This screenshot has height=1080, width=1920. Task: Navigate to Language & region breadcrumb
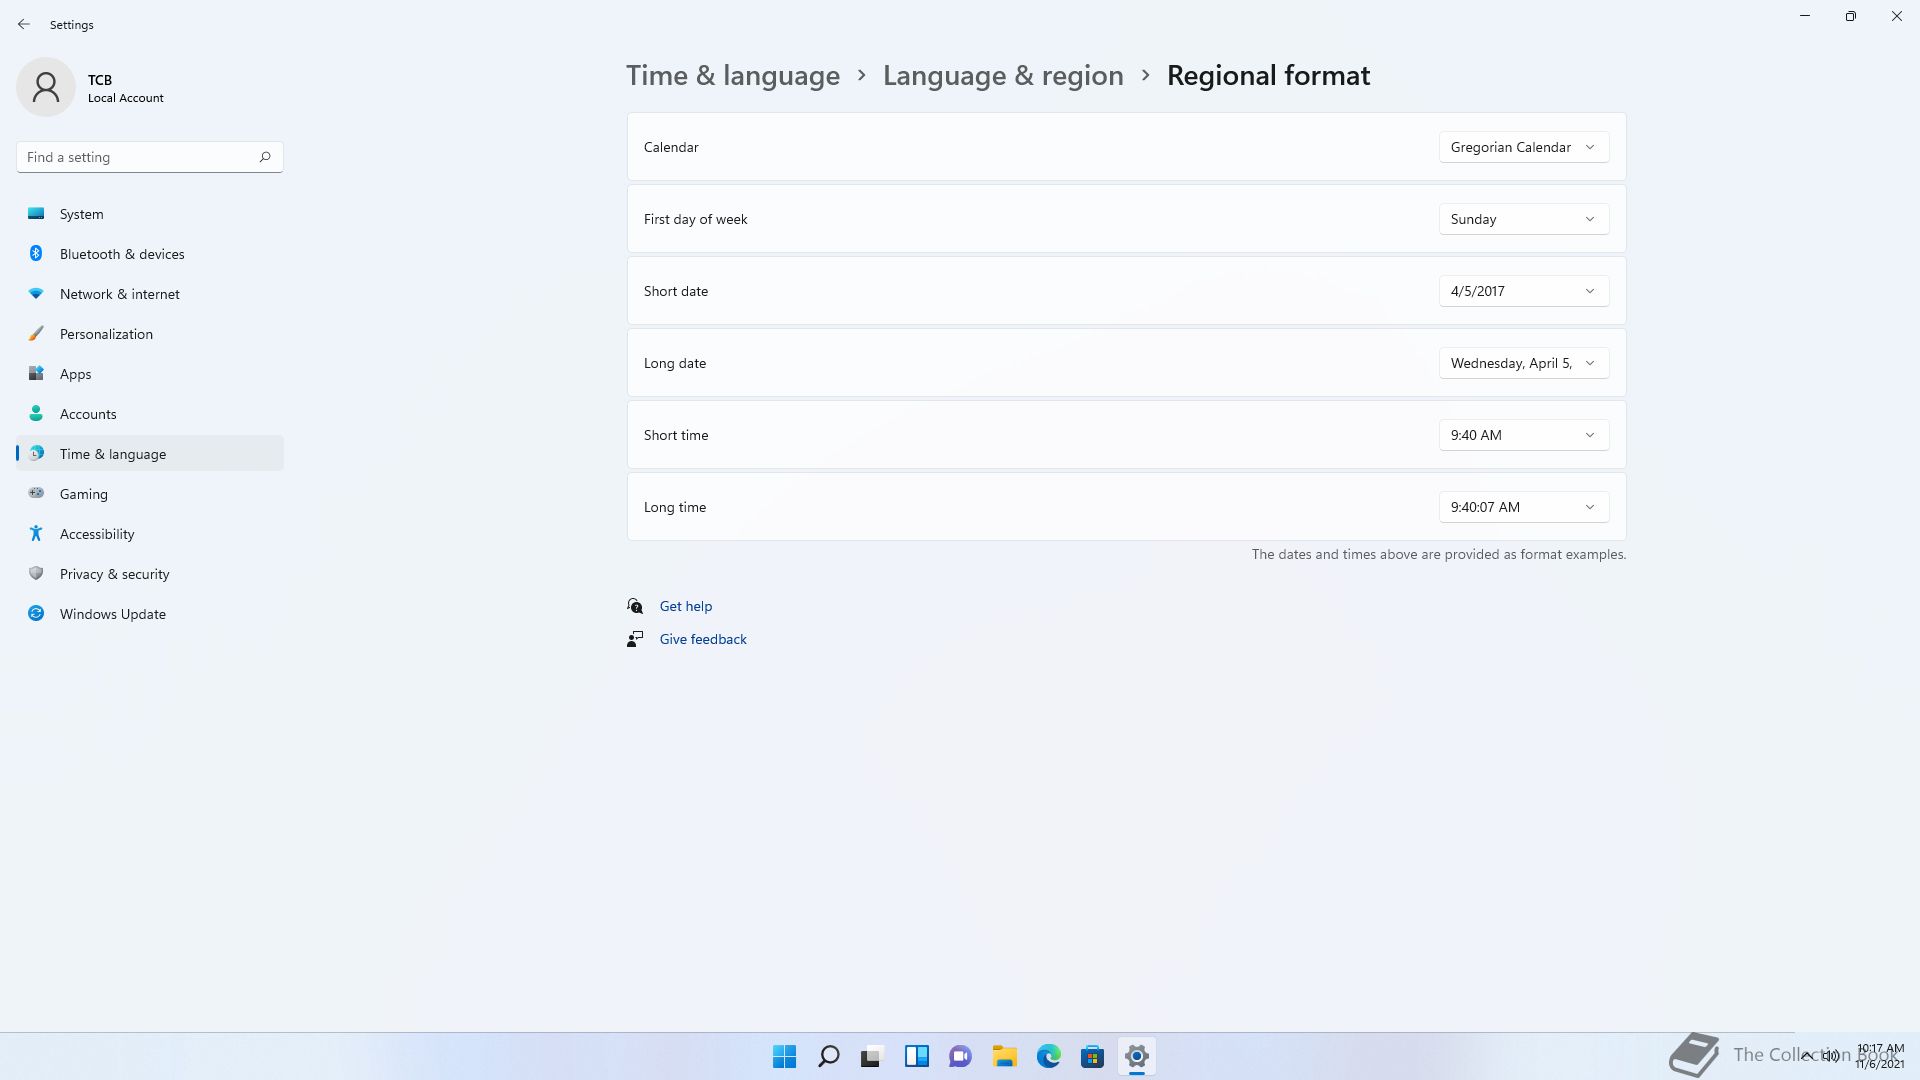pyautogui.click(x=1003, y=75)
